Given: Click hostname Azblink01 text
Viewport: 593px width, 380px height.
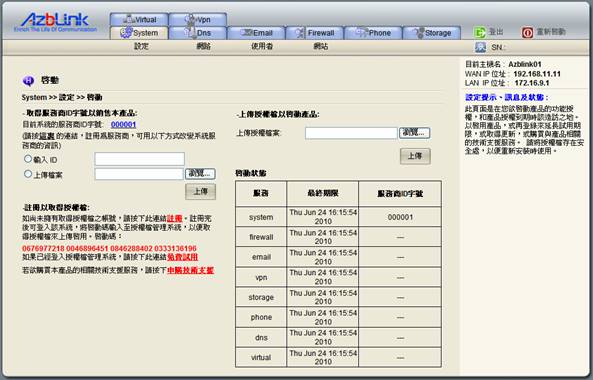Looking at the screenshot, I should (x=525, y=64).
